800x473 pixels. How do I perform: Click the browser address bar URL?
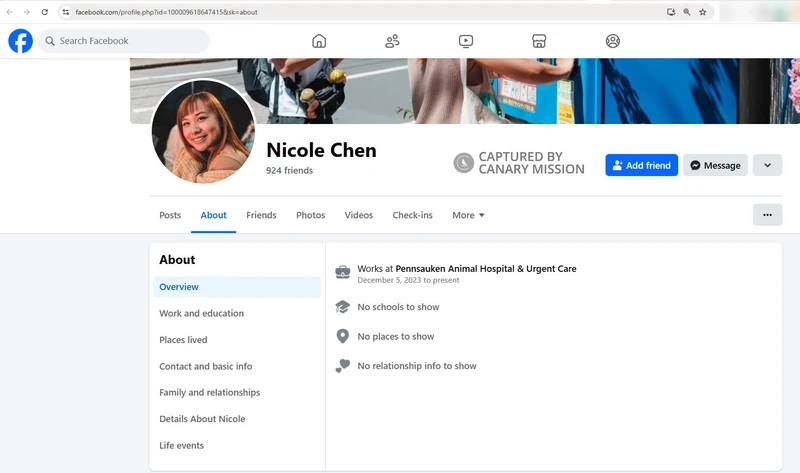tap(166, 12)
